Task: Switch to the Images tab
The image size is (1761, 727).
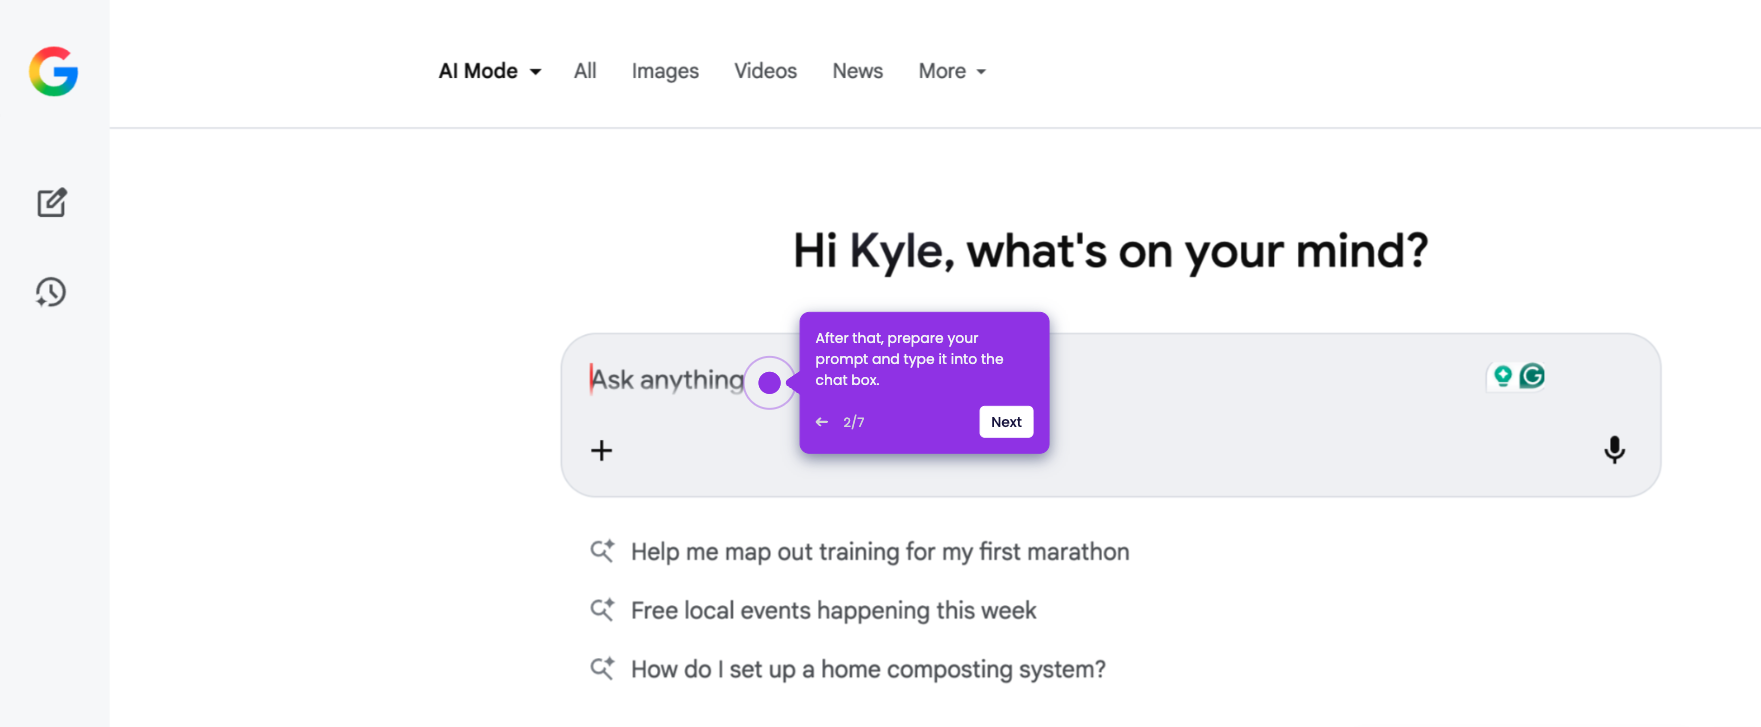Action: click(x=665, y=71)
